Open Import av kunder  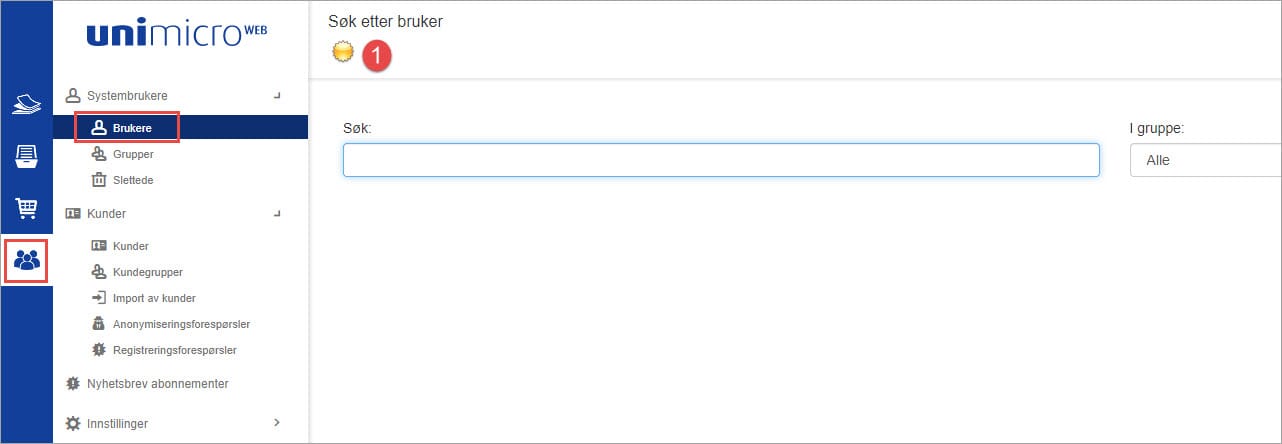pos(154,298)
